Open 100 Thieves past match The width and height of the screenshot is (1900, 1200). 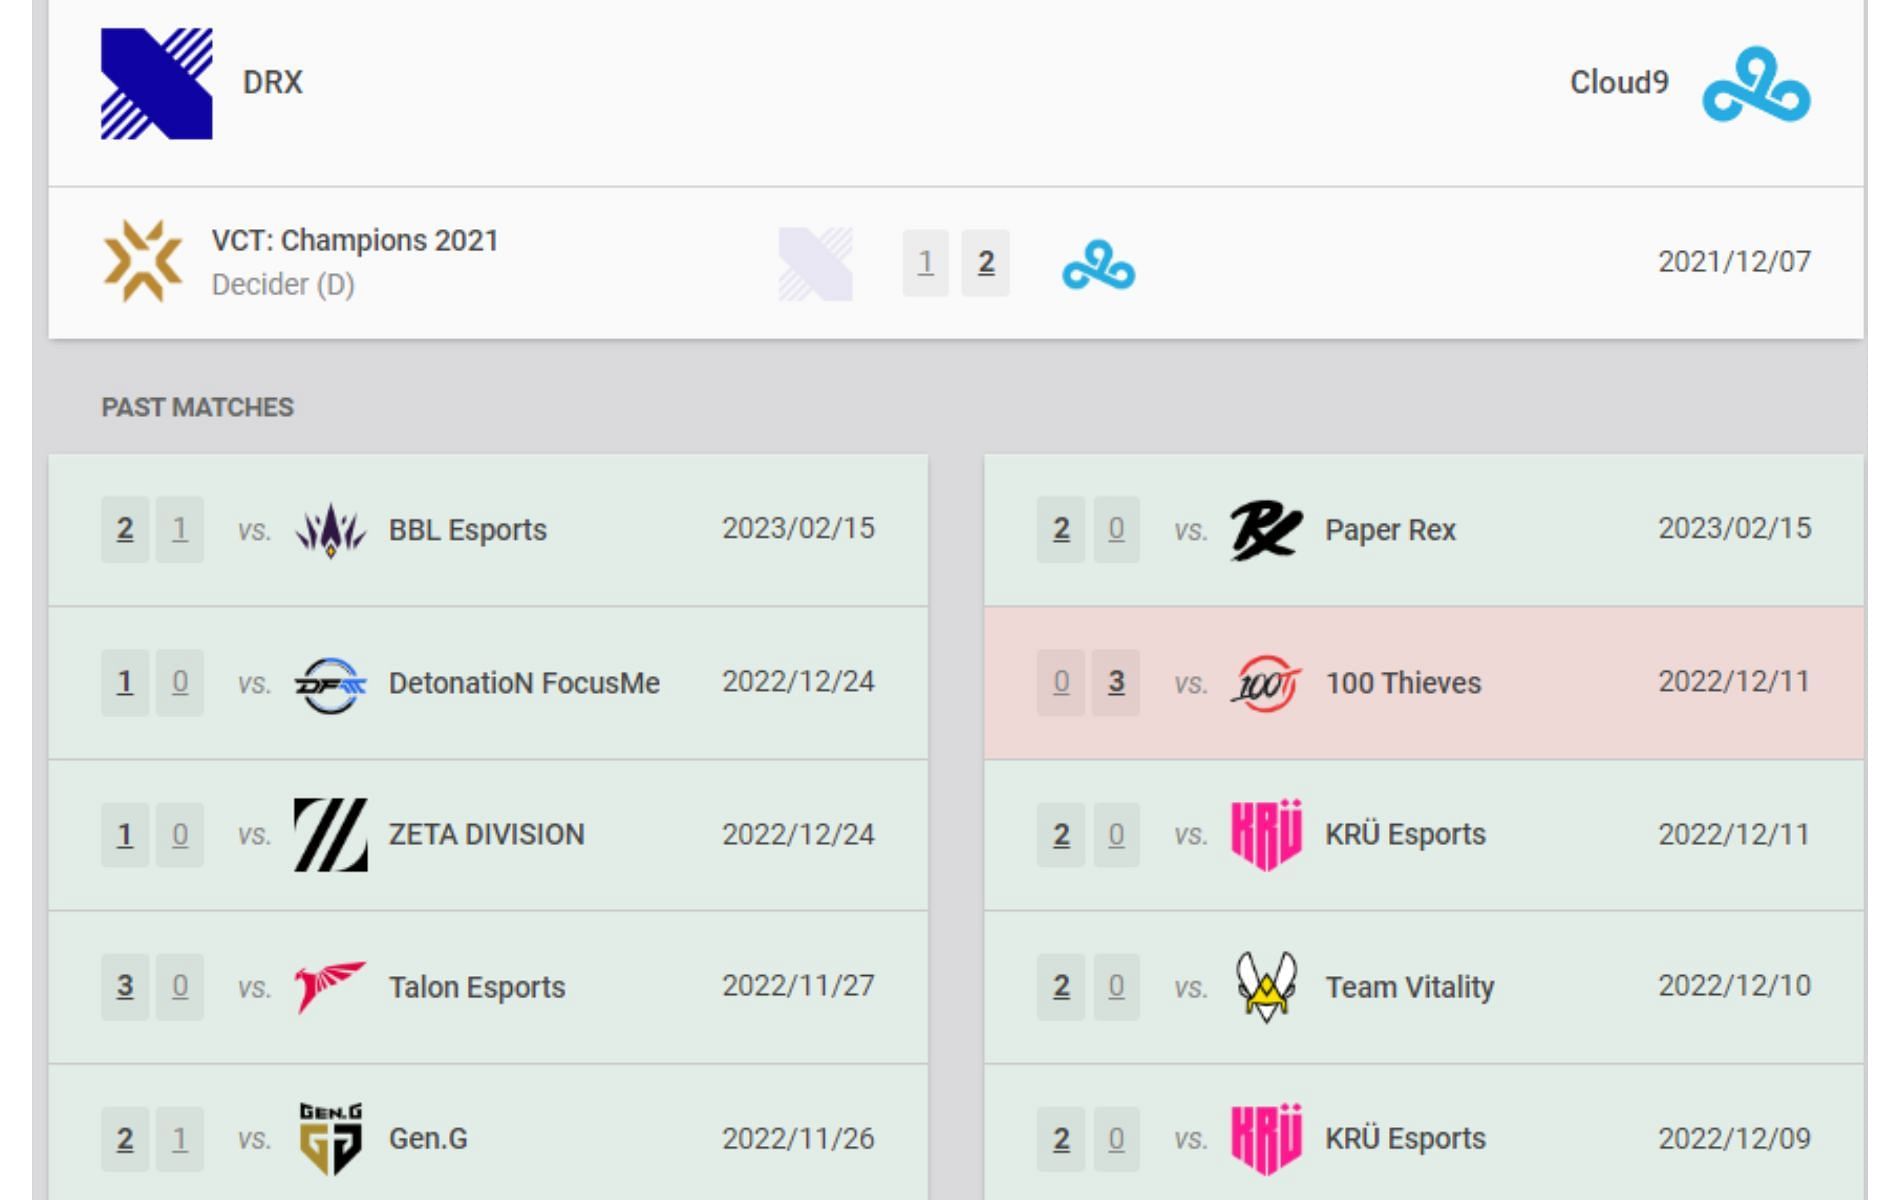[x=1424, y=683]
